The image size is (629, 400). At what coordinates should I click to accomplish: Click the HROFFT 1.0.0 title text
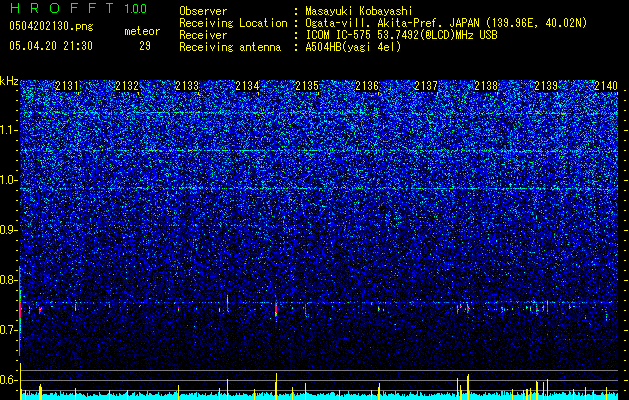[x=78, y=8]
